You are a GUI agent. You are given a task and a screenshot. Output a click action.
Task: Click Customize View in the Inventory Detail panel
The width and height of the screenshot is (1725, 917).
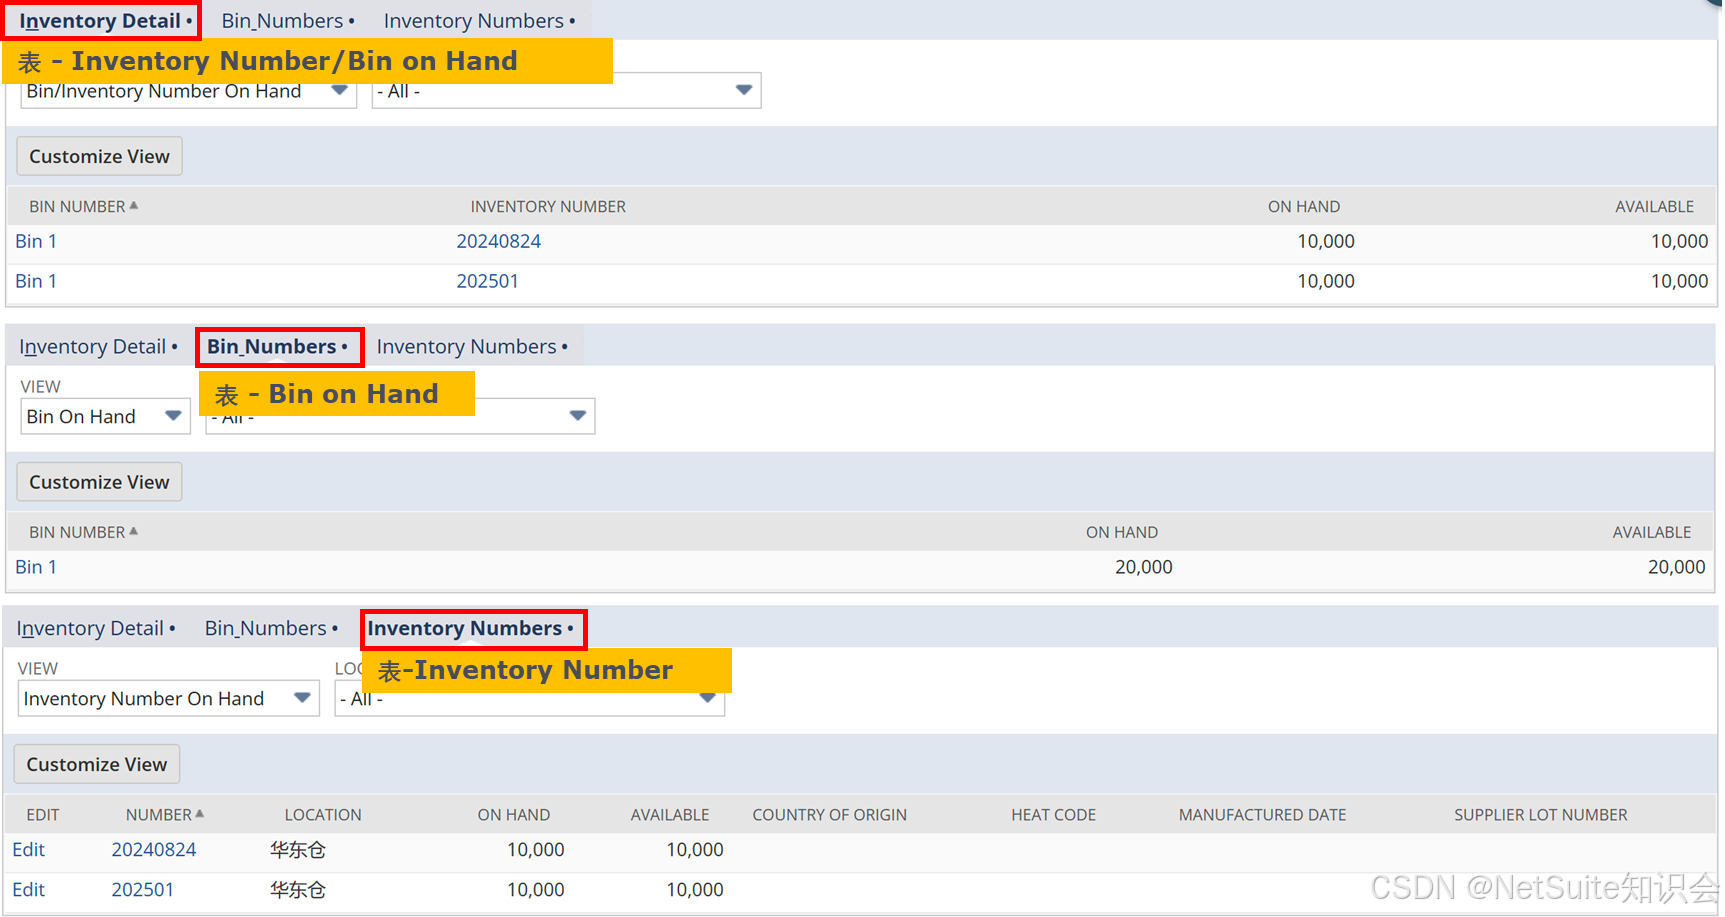98,156
